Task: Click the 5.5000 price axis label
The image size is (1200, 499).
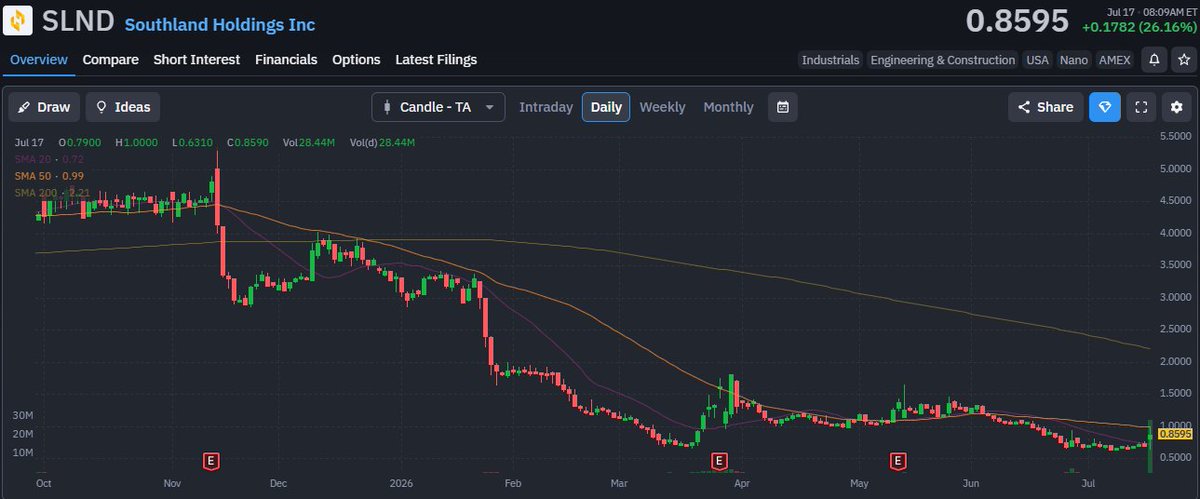Action: (1176, 136)
